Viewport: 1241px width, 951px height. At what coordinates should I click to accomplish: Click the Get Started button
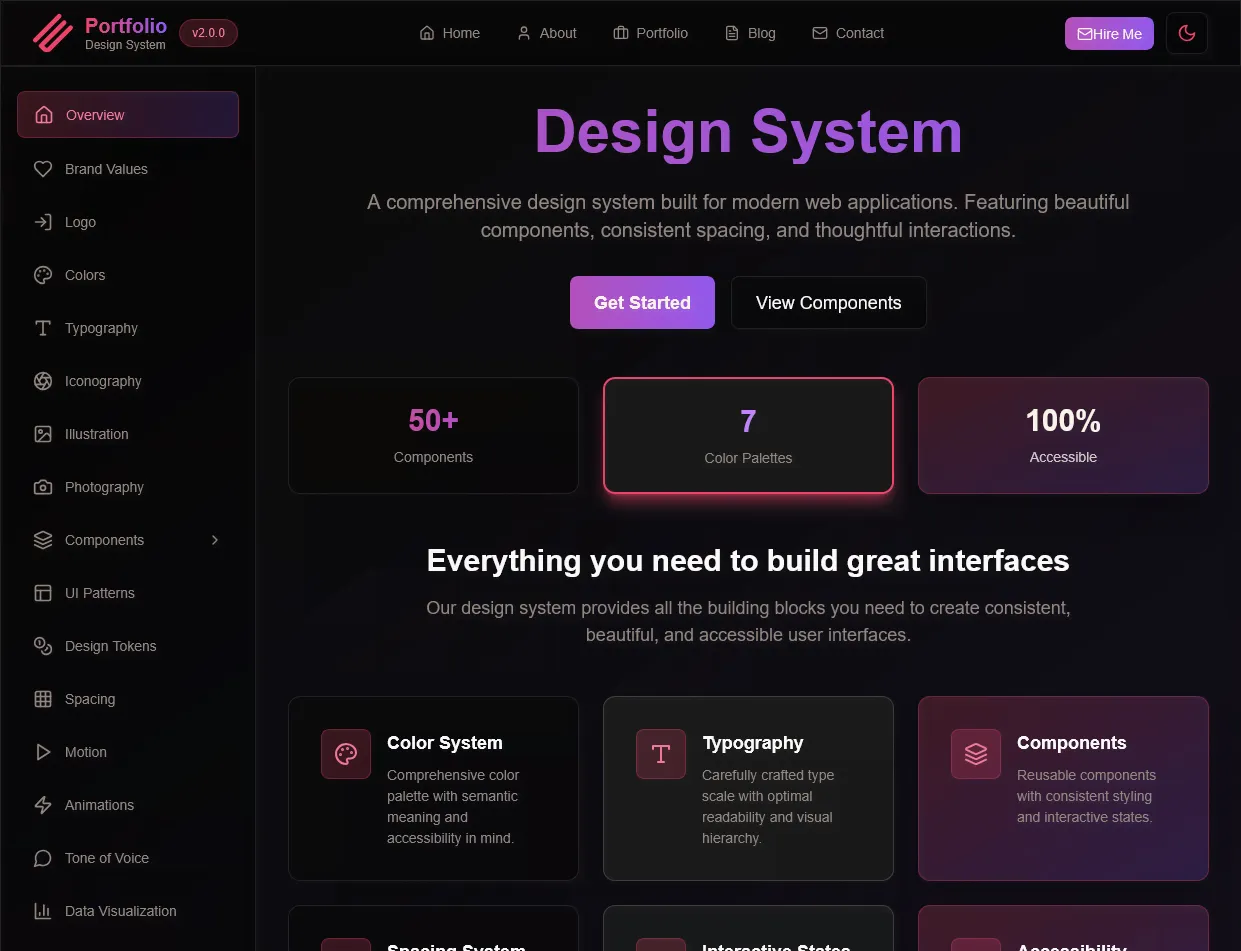(x=641, y=302)
